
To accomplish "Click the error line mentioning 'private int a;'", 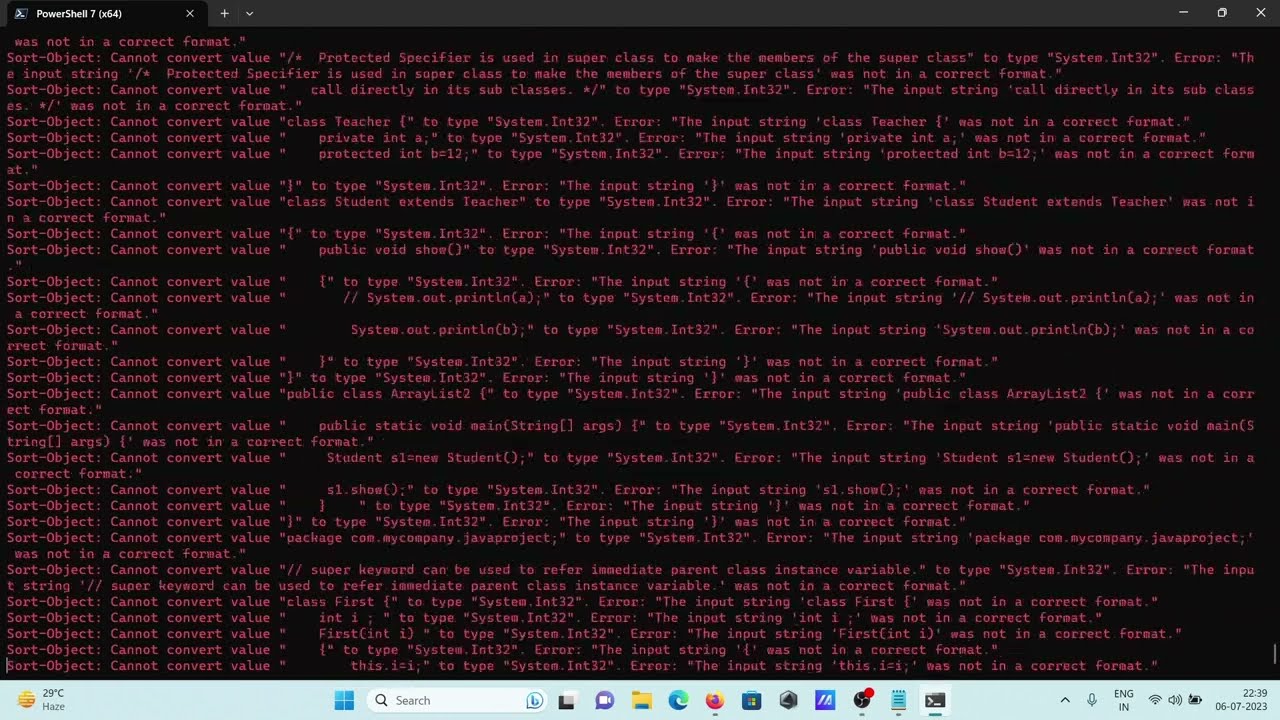I will [x=606, y=138].
